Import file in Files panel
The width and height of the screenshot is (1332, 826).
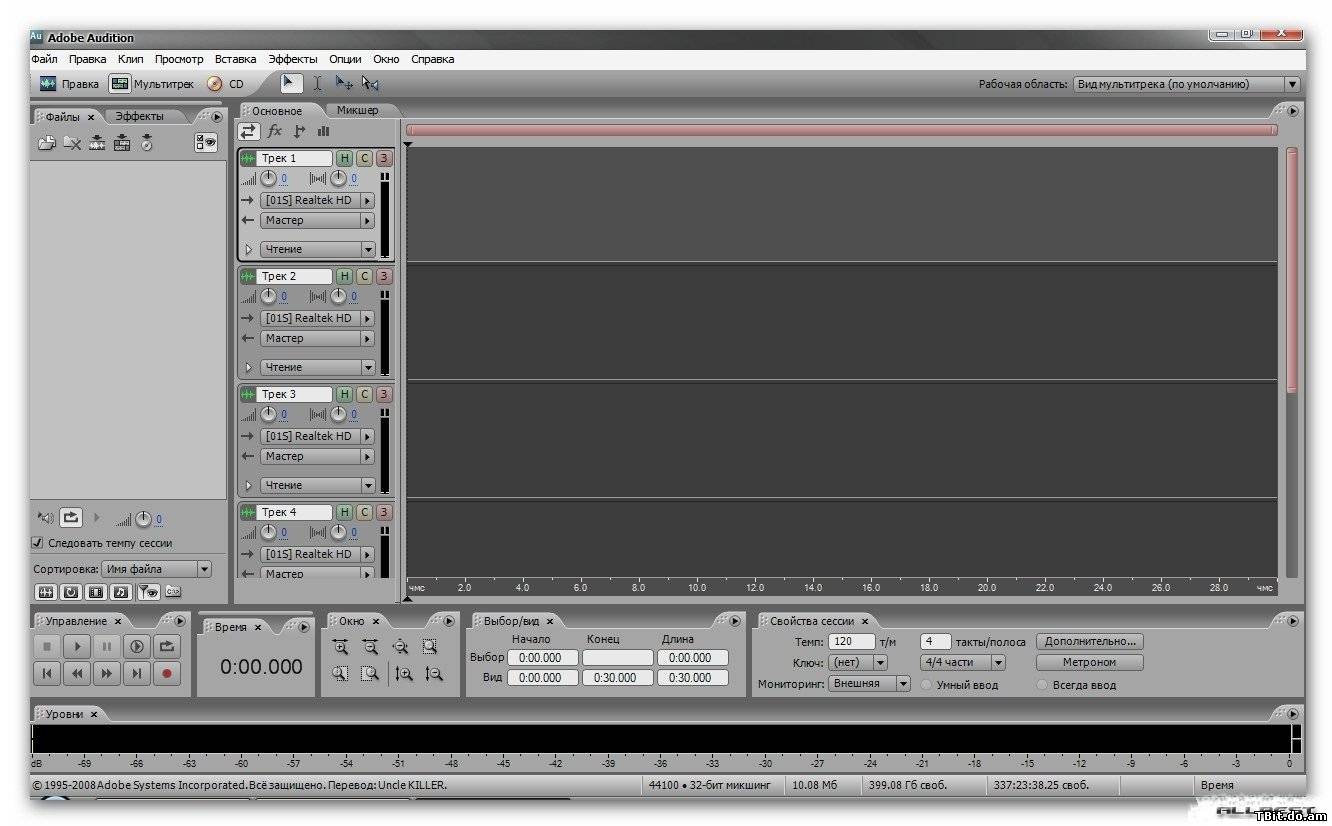pyautogui.click(x=46, y=143)
